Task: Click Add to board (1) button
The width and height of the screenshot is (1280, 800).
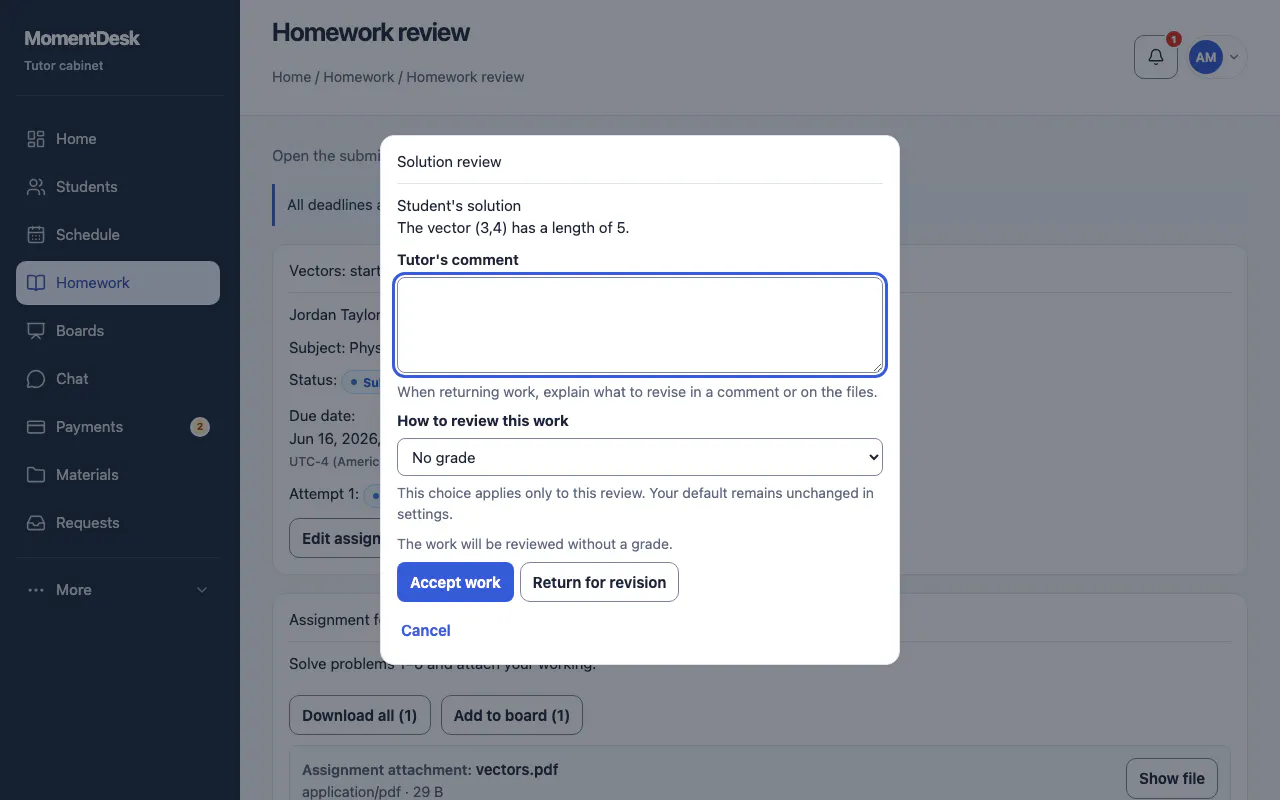Action: (x=512, y=715)
